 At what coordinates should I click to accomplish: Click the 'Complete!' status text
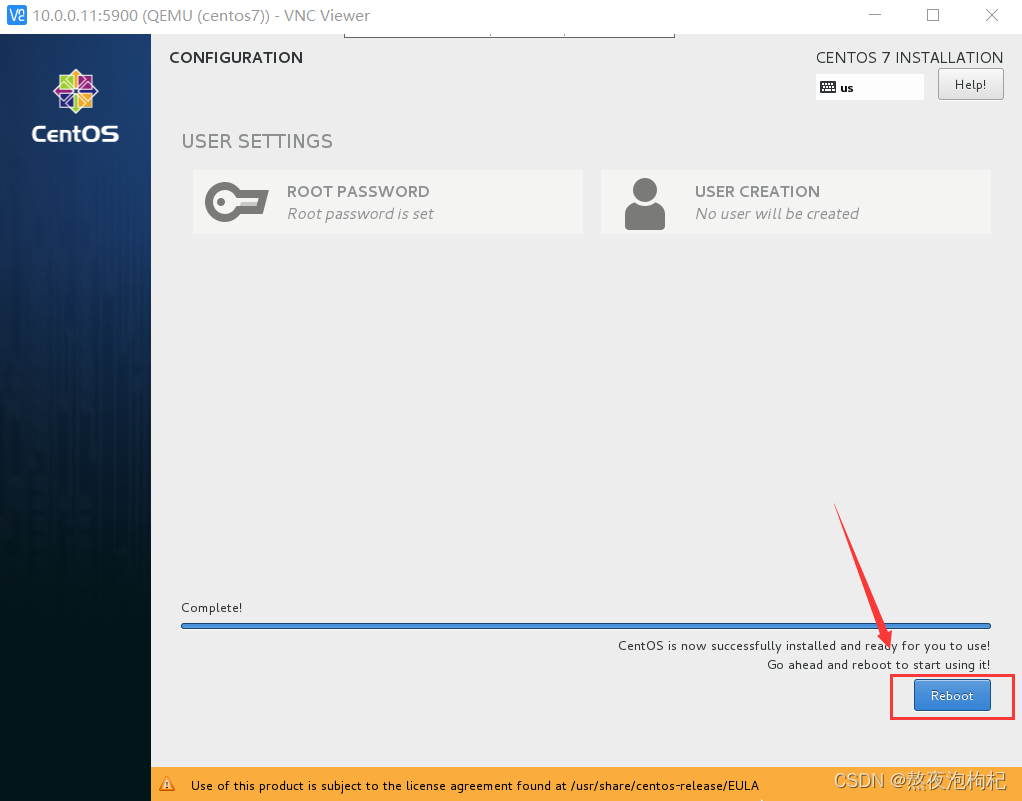[211, 607]
